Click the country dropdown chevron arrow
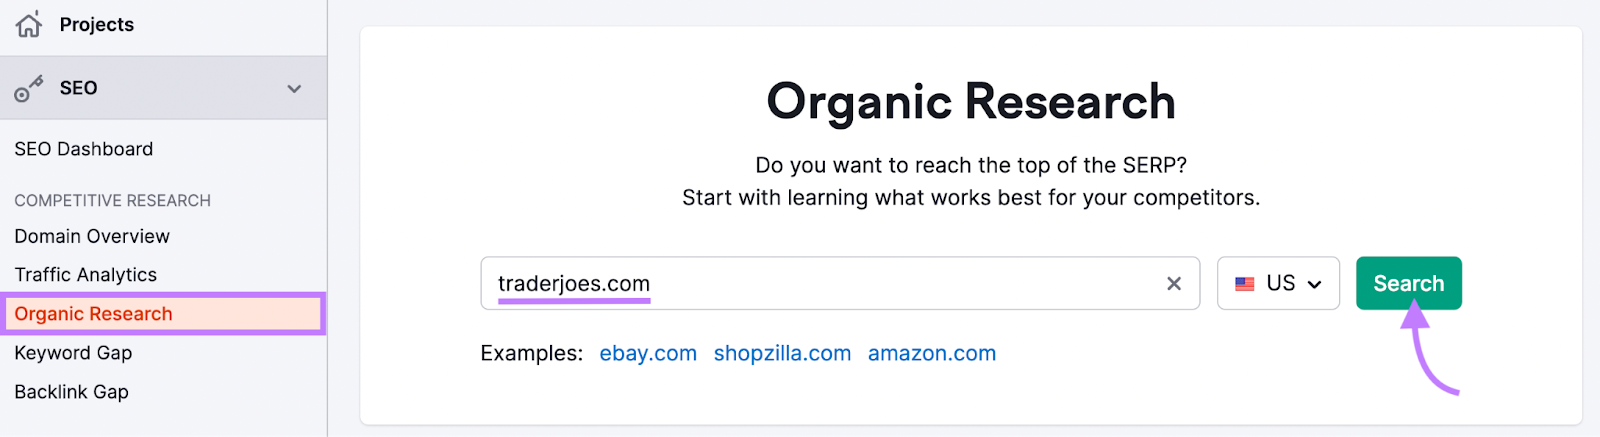1600x437 pixels. [1315, 285]
